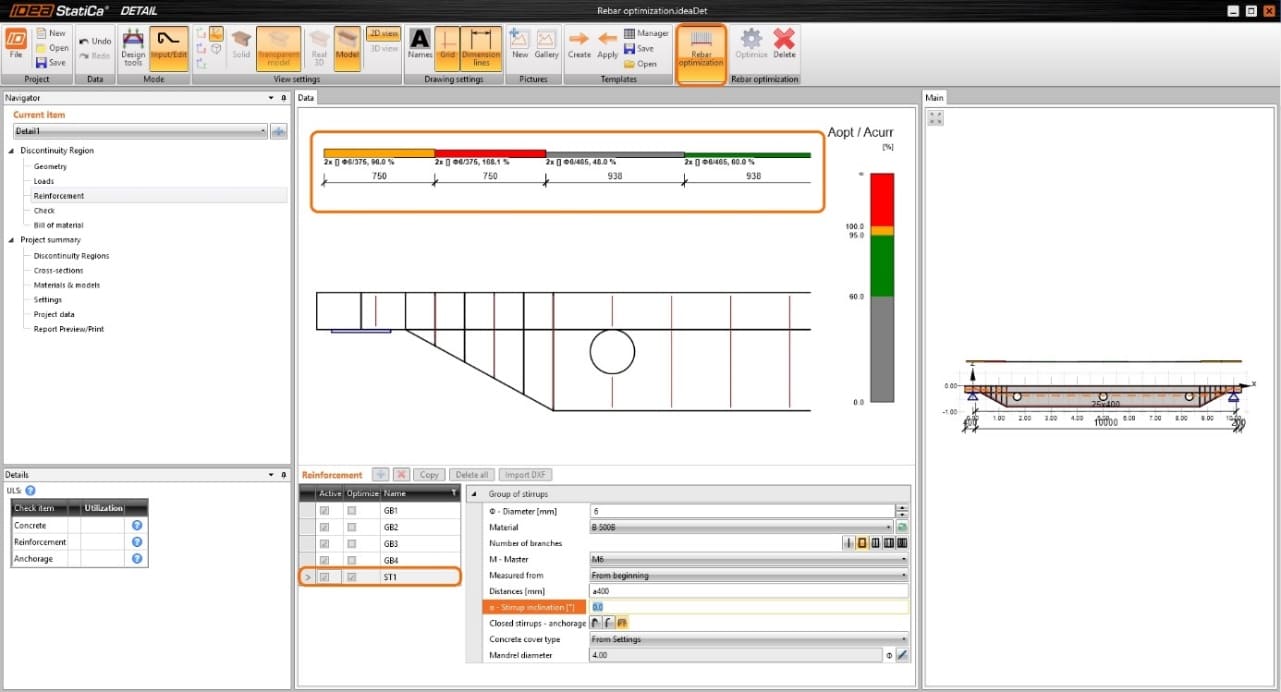The width and height of the screenshot is (1281, 692).
Task: Add a new reinforcement item
Action: [380, 474]
